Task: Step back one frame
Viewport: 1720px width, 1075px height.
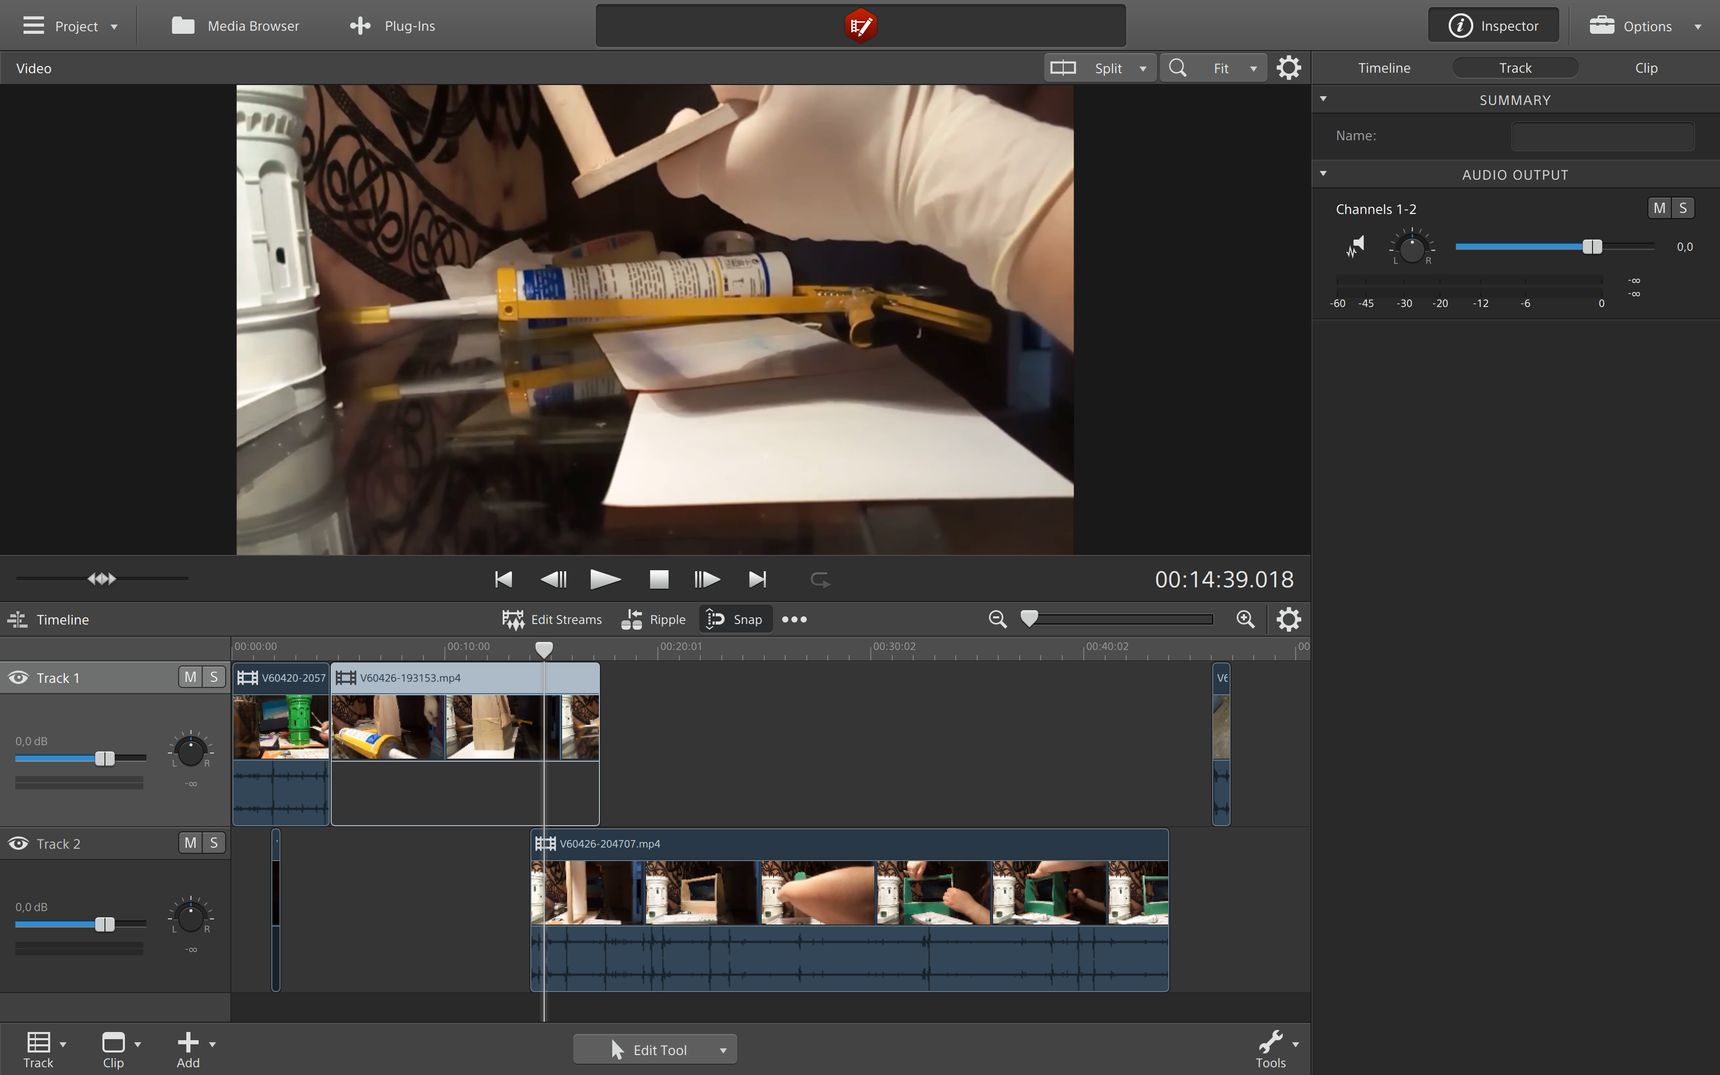Action: tap(553, 579)
